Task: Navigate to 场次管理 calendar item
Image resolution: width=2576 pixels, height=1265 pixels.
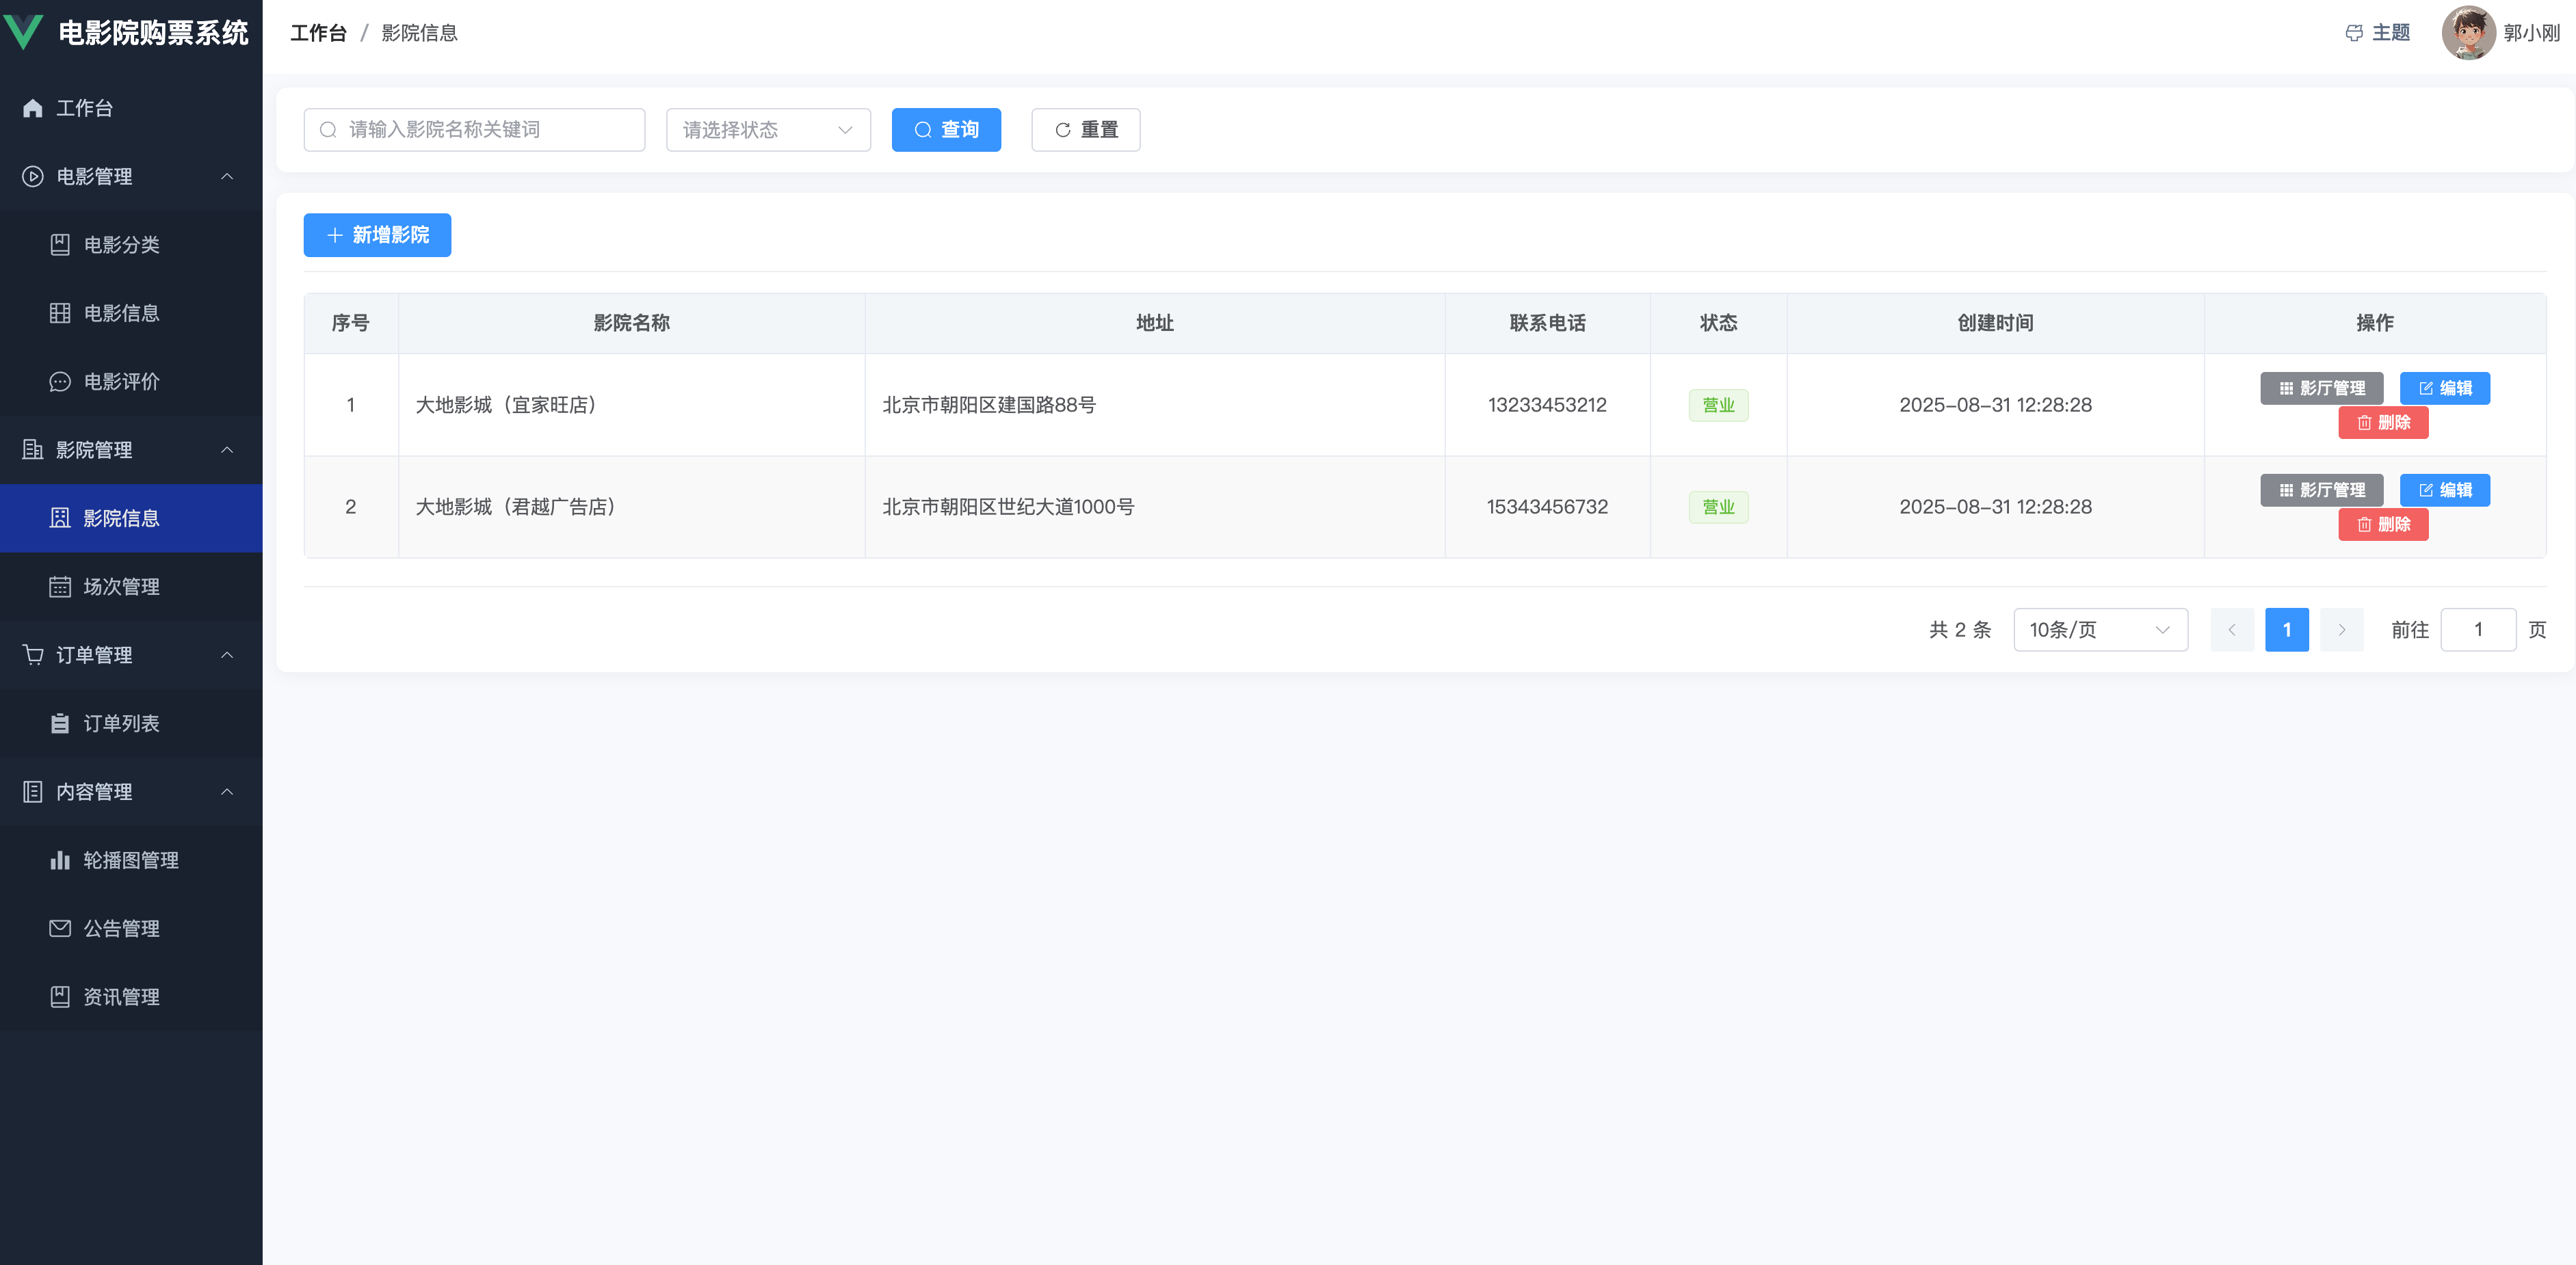Action: click(120, 586)
